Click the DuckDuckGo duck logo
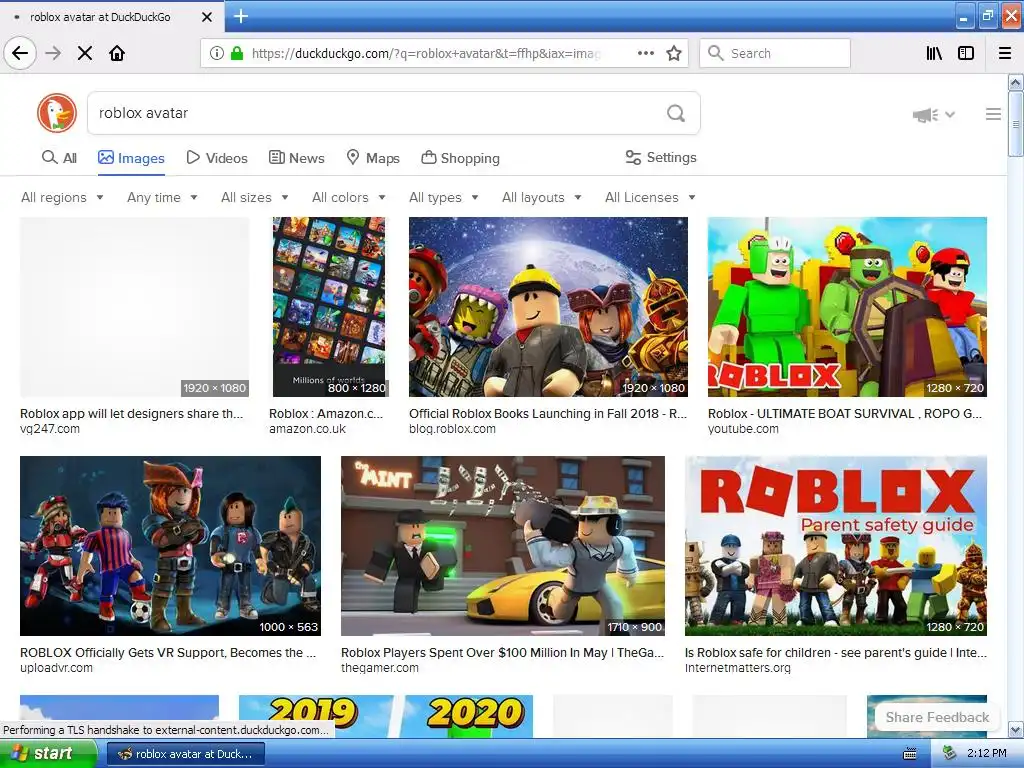This screenshot has height=768, width=1024. (57, 113)
